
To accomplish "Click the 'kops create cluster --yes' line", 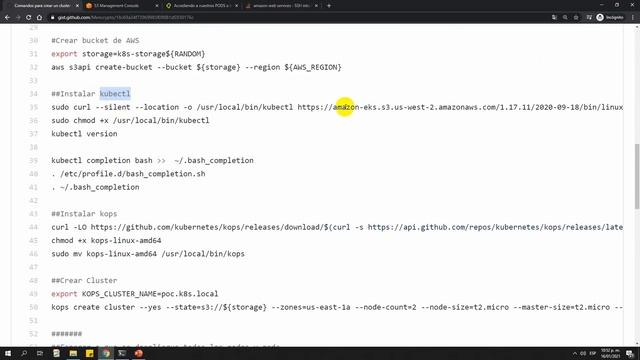I will click(x=337, y=307).
